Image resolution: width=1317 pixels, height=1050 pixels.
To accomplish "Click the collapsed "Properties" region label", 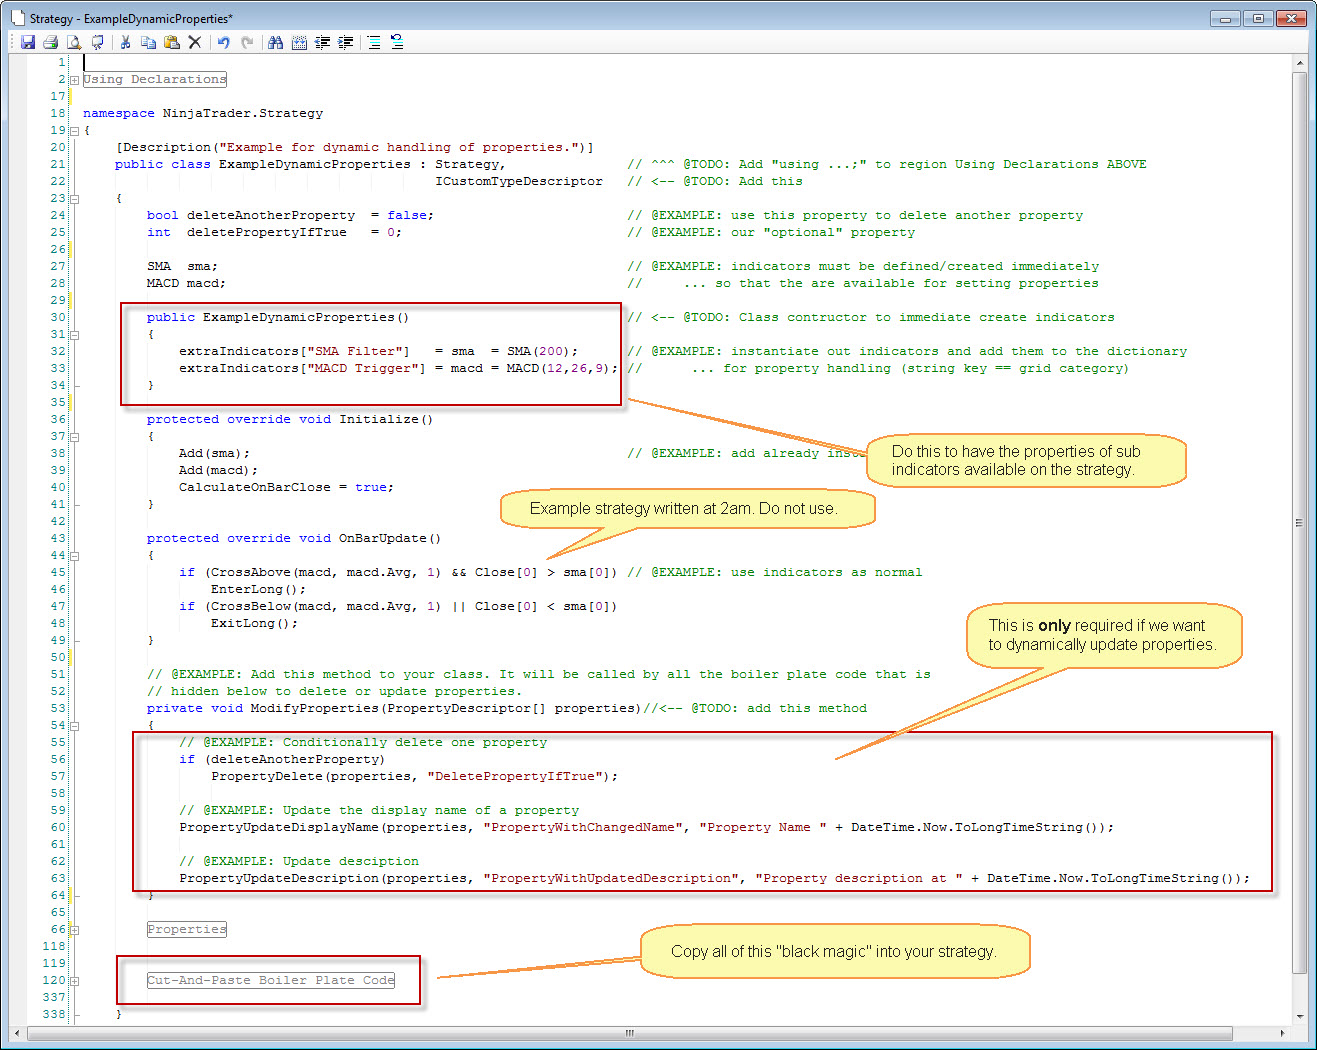I will point(187,929).
